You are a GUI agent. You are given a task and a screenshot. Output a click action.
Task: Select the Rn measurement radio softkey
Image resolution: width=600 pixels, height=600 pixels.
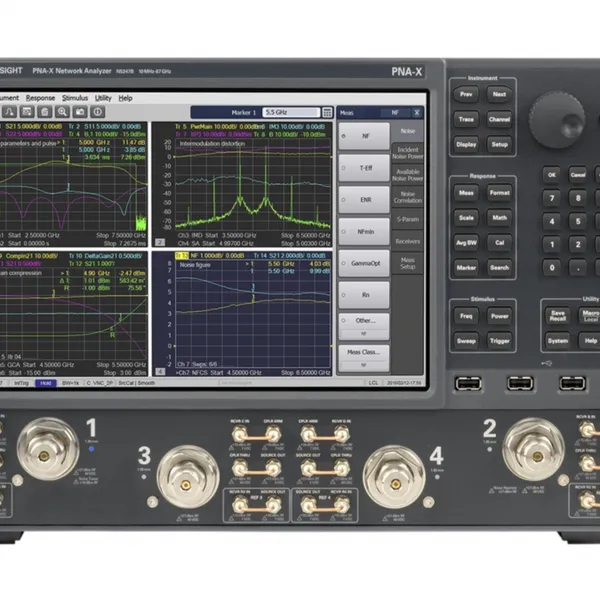(x=364, y=295)
